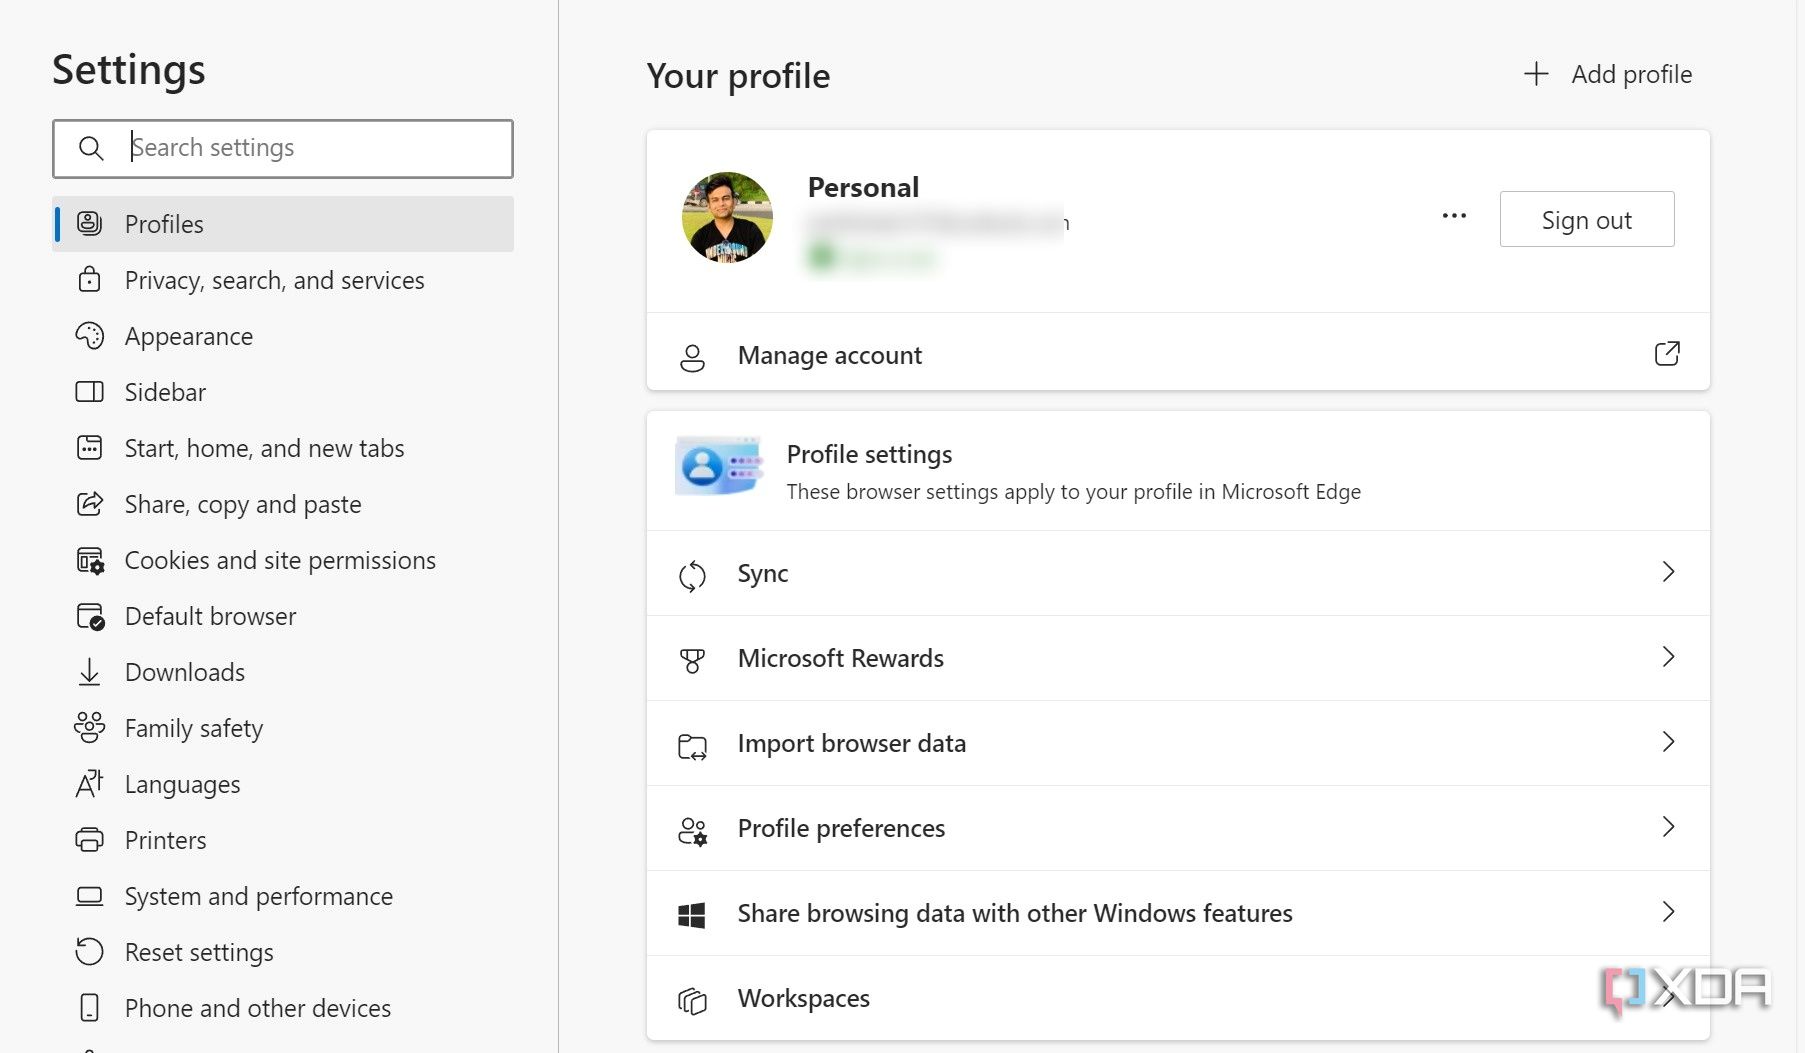Expand the Import browser data chevron
This screenshot has width=1805, height=1053.
(x=1668, y=741)
